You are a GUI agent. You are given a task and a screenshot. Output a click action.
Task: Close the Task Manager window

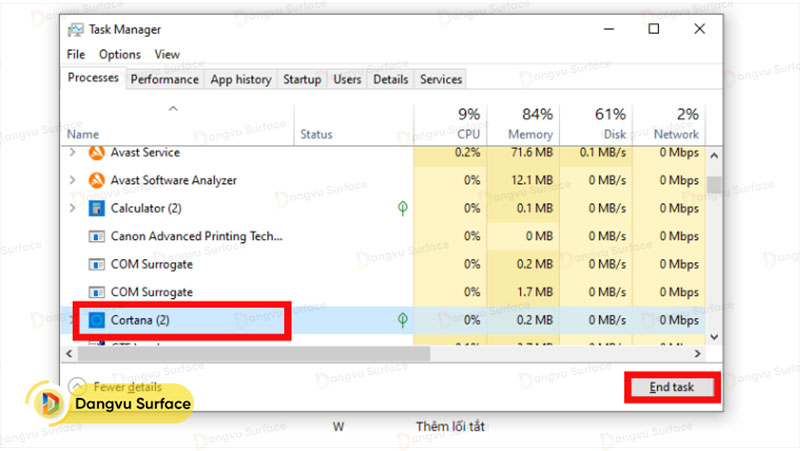click(x=699, y=29)
